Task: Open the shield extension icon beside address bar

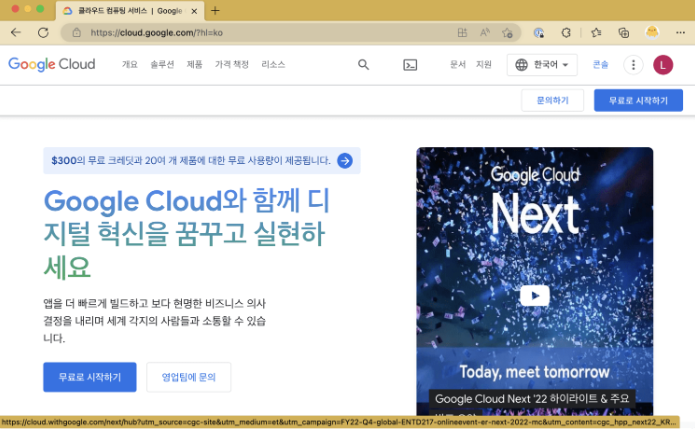Action: 539,32
